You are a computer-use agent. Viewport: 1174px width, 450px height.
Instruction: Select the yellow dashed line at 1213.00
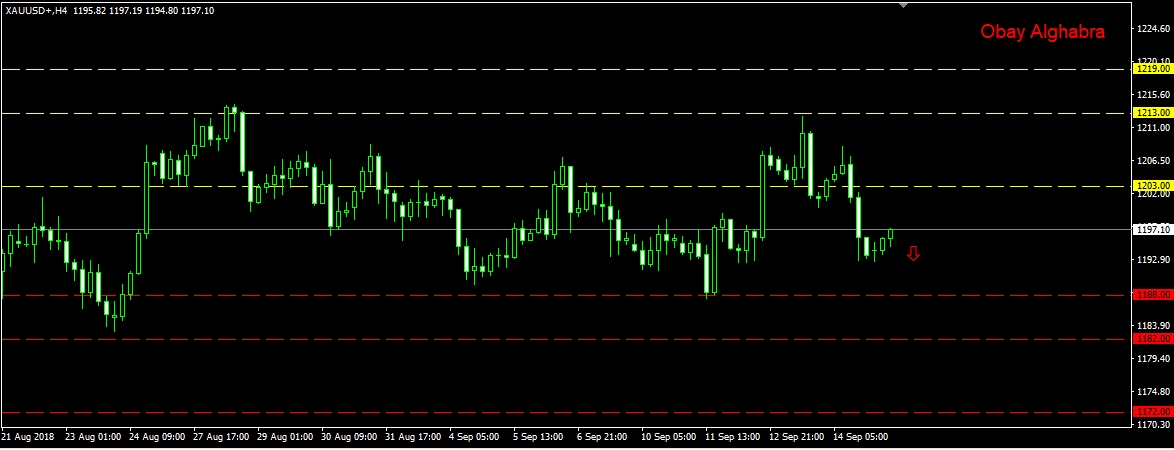565,113
